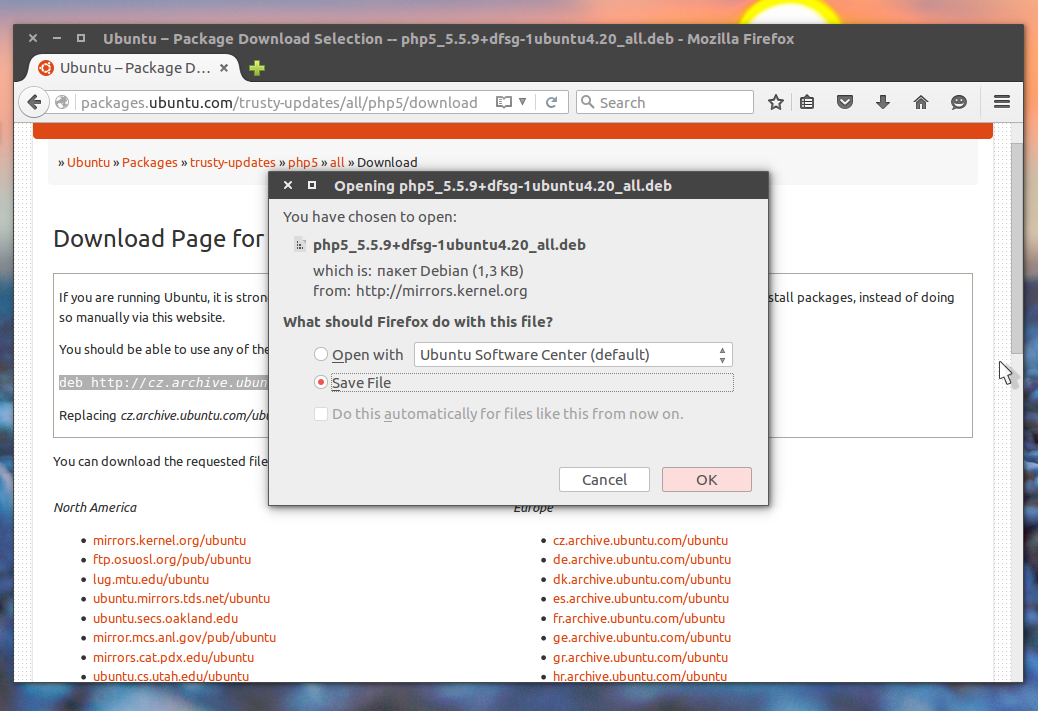1038x711 pixels.
Task: Go to Firefox home page icon
Action: click(921, 102)
